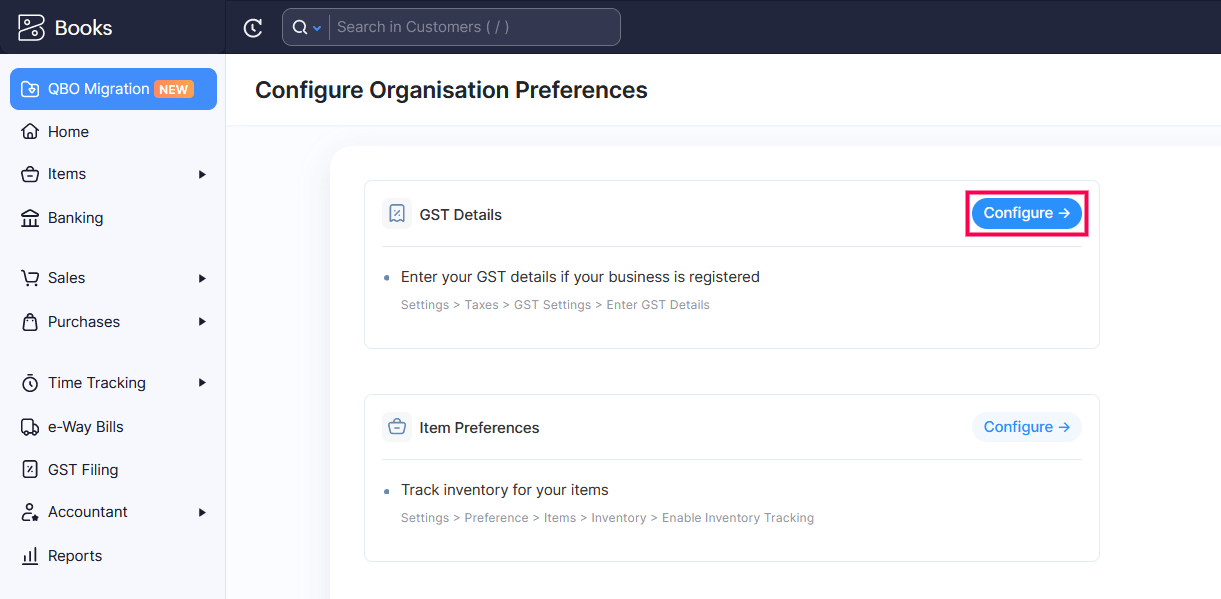Expand the Items submenu arrow

202,174
